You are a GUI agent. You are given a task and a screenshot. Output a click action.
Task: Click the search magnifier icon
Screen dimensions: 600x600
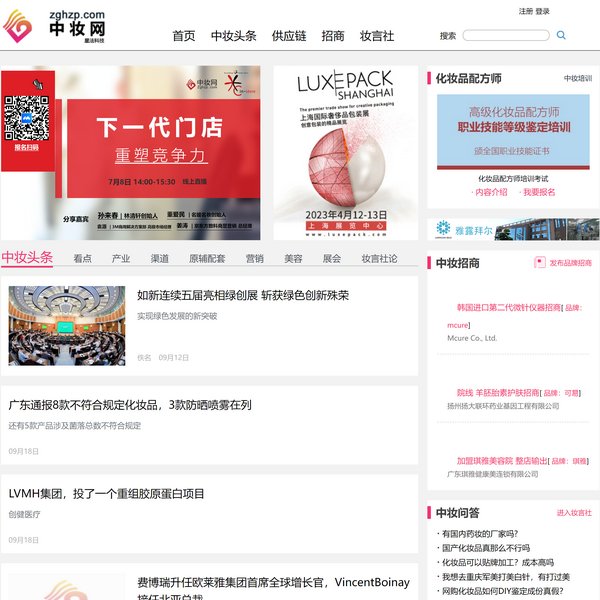click(x=561, y=35)
